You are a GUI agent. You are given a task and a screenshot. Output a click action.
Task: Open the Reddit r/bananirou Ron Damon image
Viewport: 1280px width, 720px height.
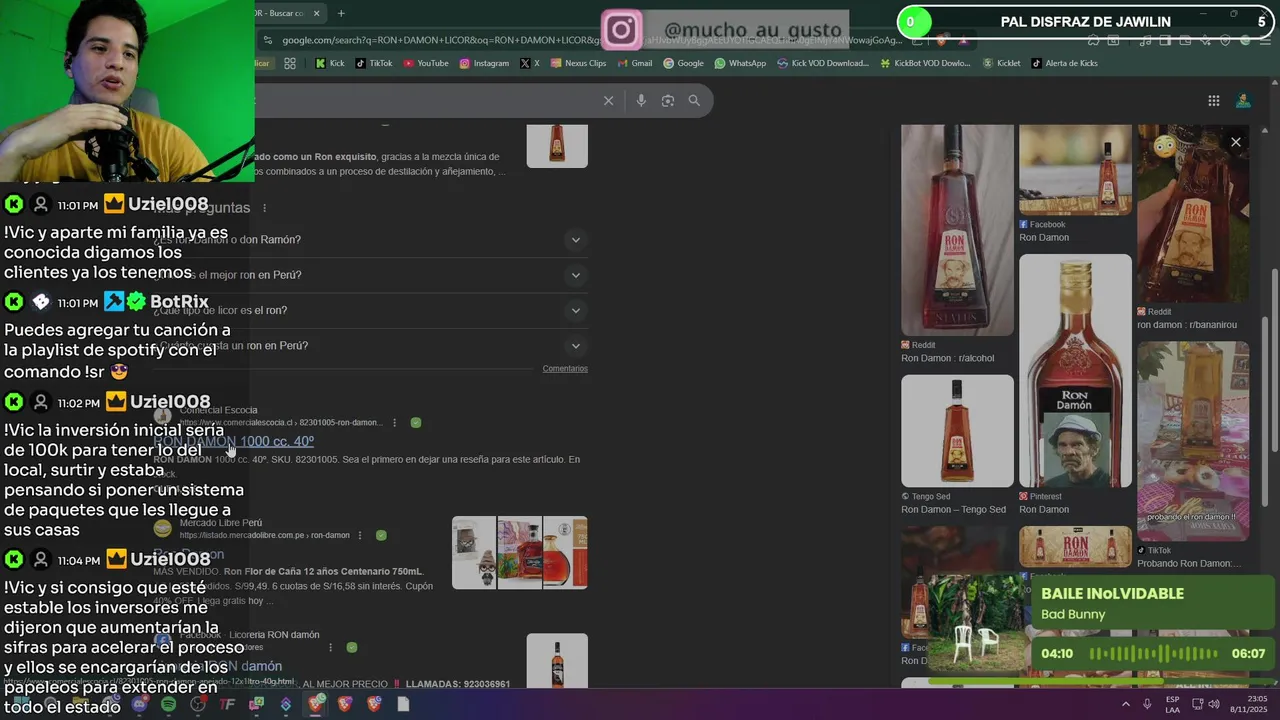pyautogui.click(x=1193, y=214)
